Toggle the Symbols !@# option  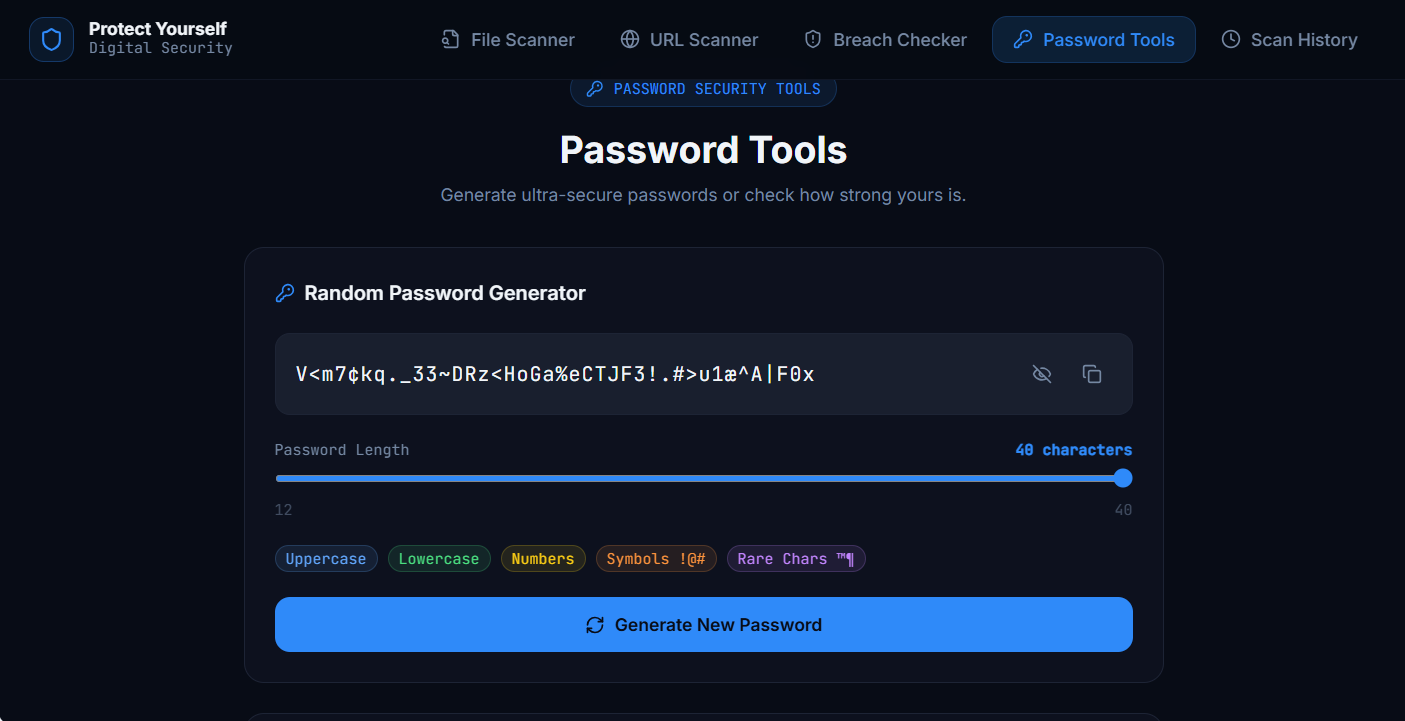656,559
